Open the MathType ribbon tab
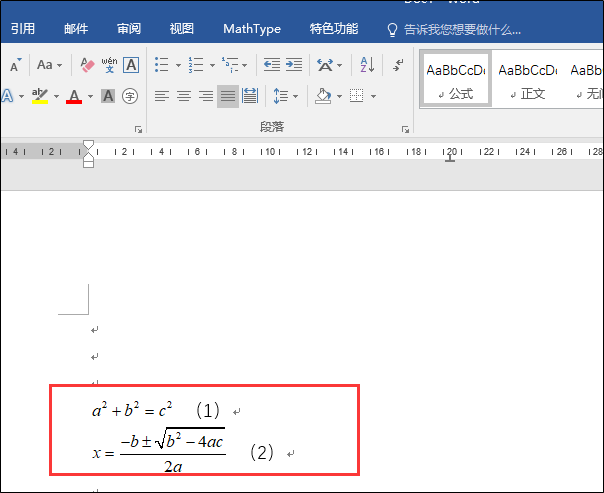 point(252,29)
